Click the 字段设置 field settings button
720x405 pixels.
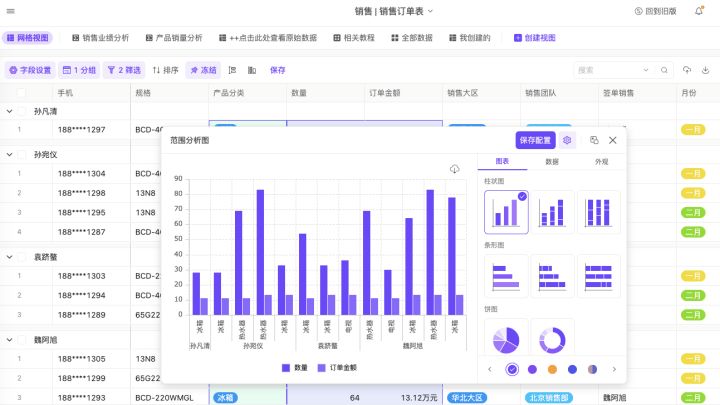click(30, 70)
